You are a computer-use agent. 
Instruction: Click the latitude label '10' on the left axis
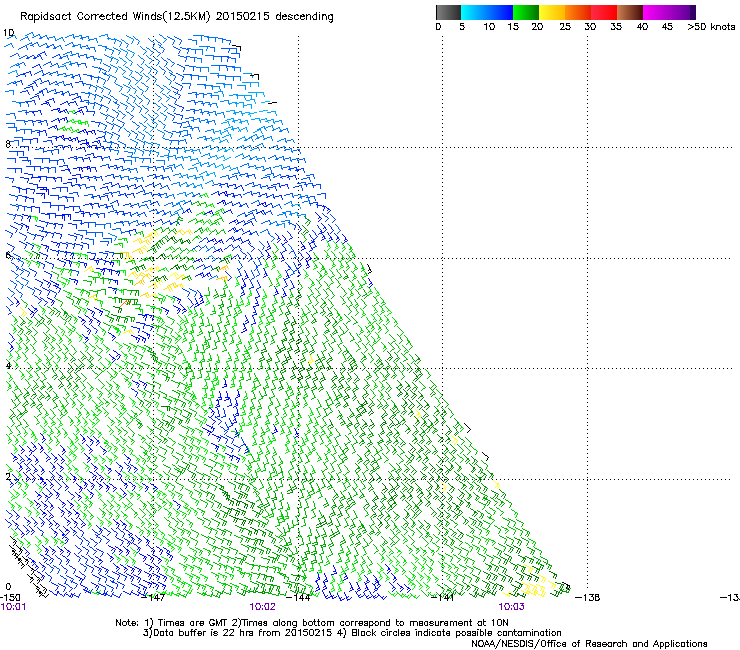[8, 33]
